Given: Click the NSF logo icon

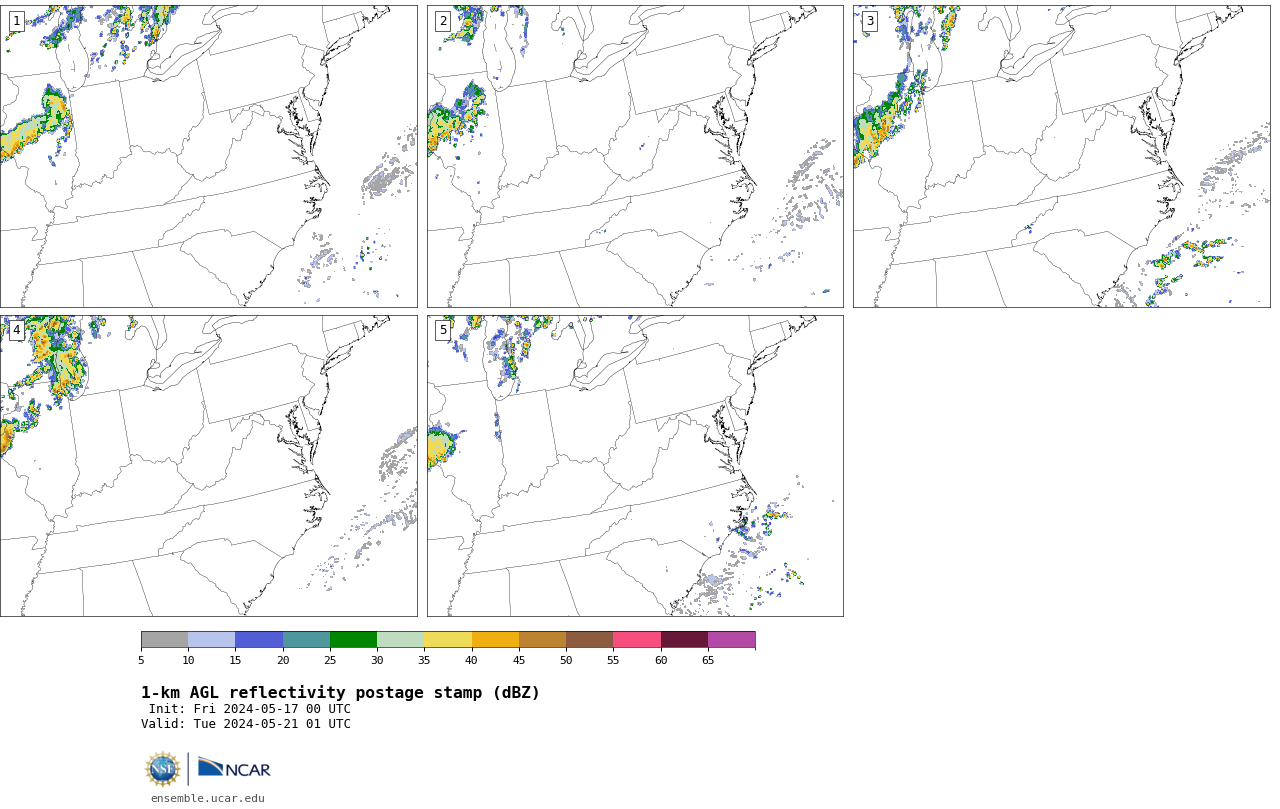Looking at the screenshot, I should click(x=163, y=769).
